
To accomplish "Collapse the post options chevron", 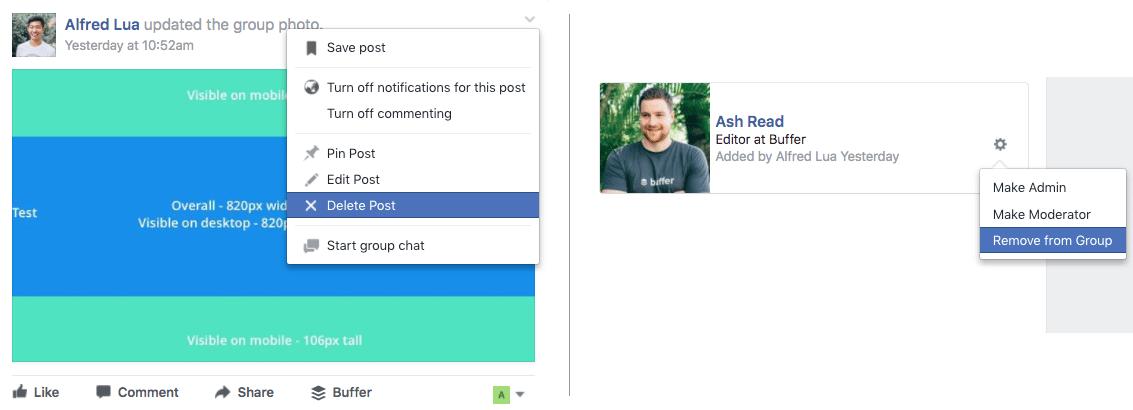I will click(529, 20).
